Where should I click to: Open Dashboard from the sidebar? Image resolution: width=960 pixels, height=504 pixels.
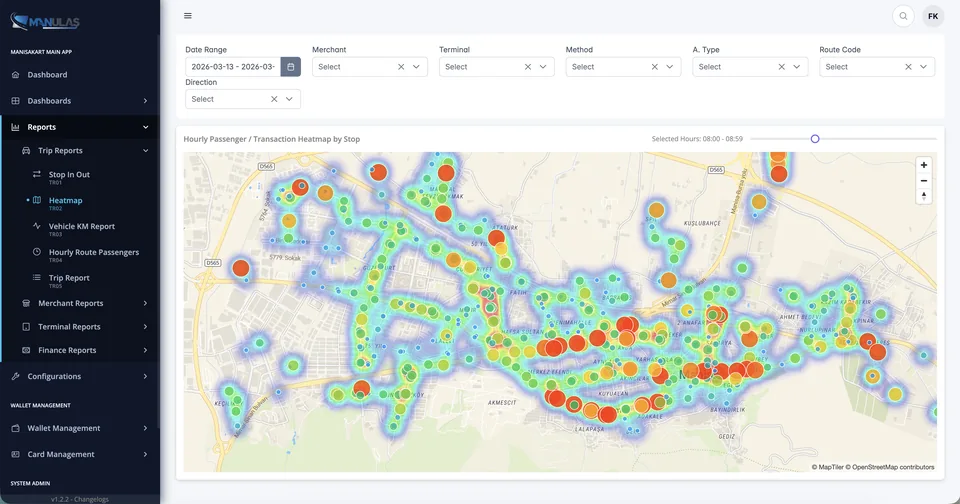point(80,75)
